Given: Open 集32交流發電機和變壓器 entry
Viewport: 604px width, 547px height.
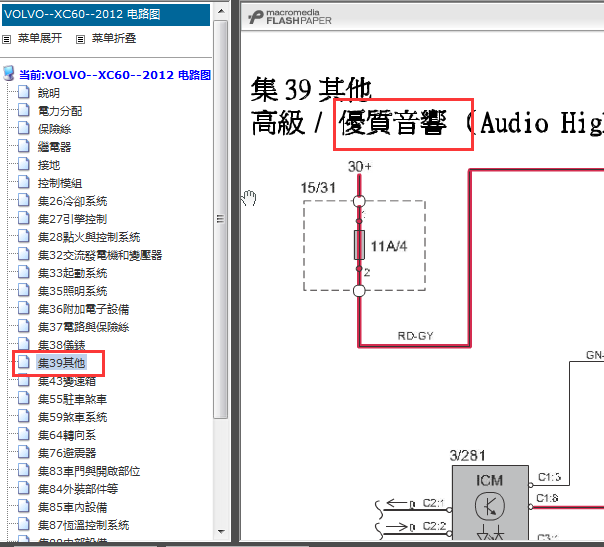Looking at the screenshot, I should (x=100, y=255).
